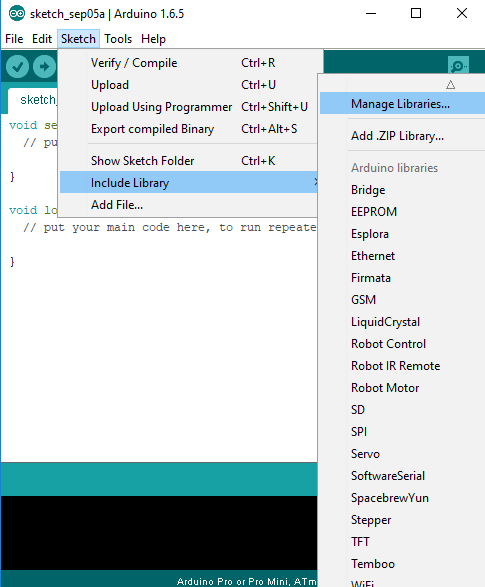Select the sketch tab in editor

(33, 100)
